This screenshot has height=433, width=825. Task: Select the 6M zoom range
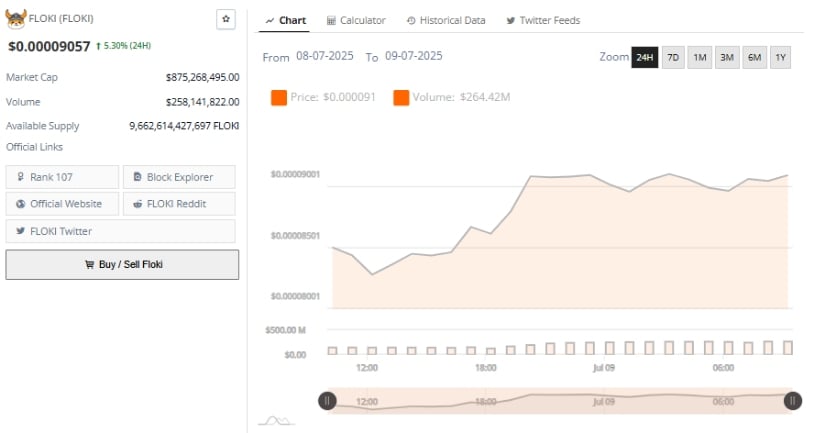click(754, 57)
